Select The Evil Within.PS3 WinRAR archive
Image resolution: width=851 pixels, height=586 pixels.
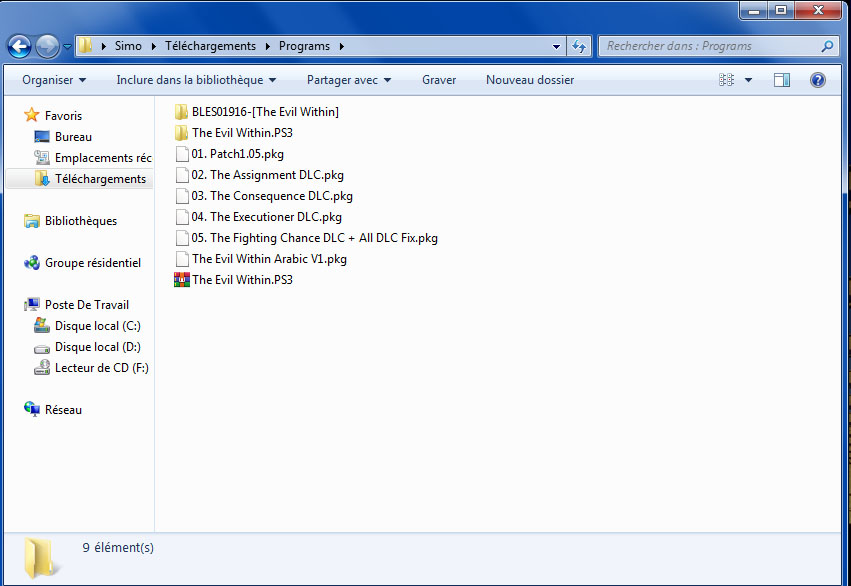pyautogui.click(x=242, y=280)
